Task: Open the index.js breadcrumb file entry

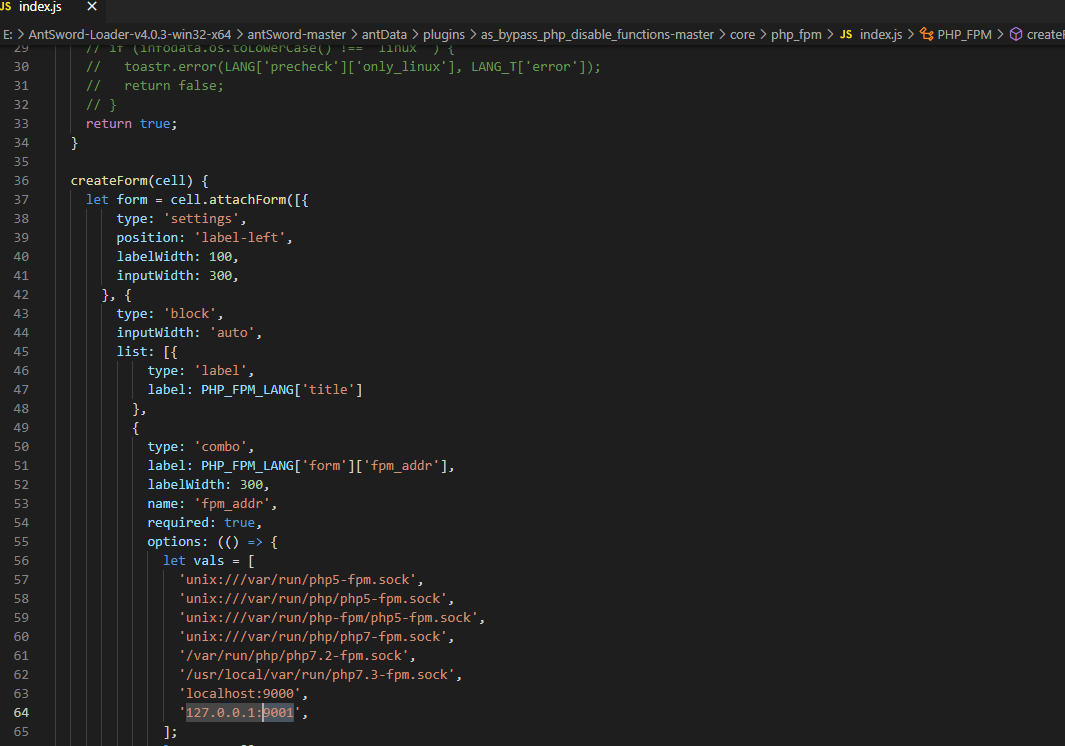Action: [x=880, y=34]
